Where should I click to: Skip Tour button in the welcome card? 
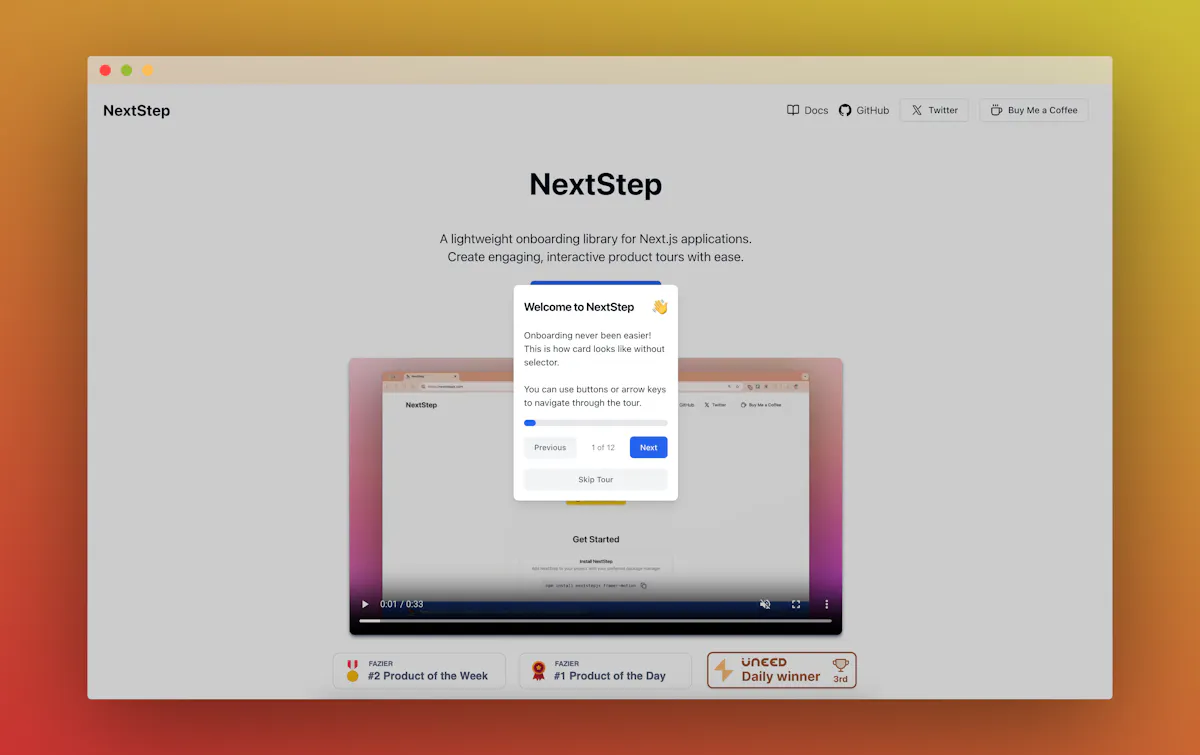[x=595, y=479]
